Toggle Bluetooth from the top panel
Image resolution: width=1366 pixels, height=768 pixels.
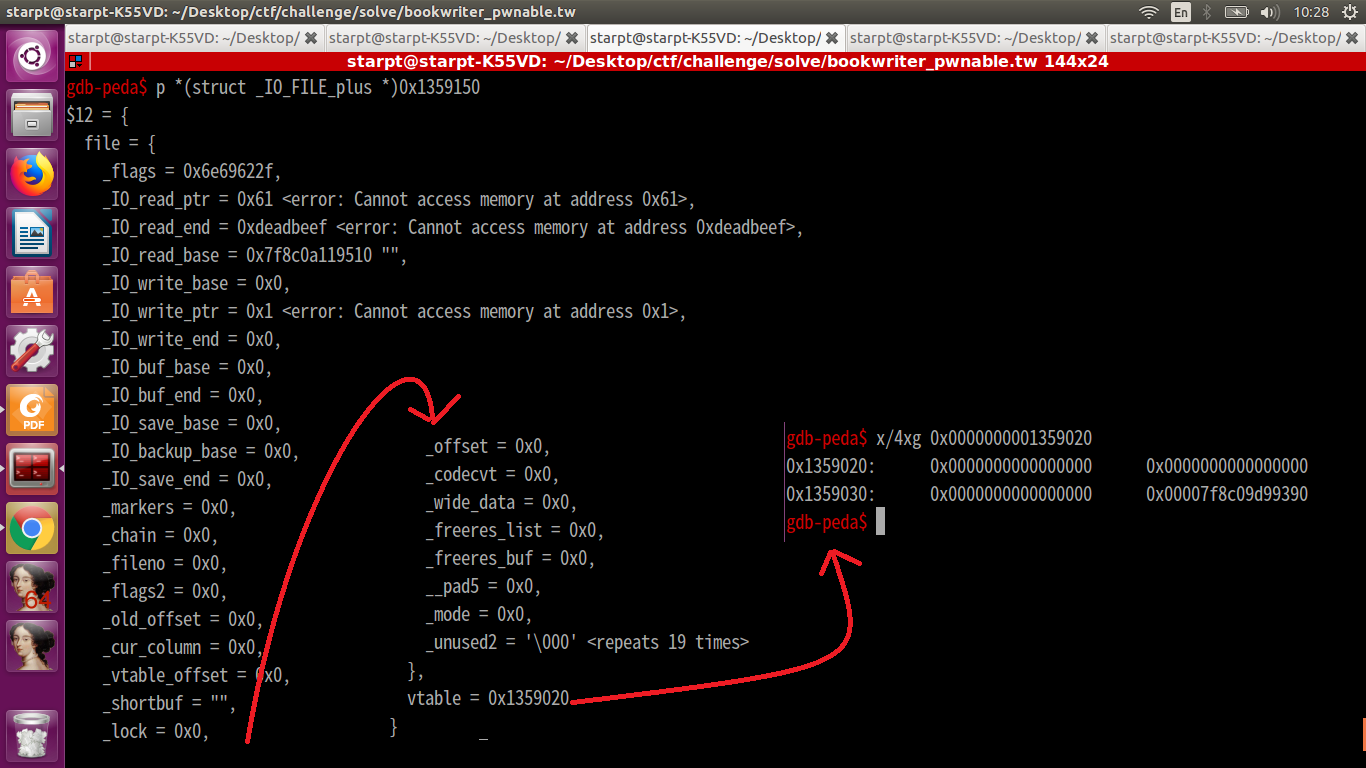pyautogui.click(x=1206, y=13)
